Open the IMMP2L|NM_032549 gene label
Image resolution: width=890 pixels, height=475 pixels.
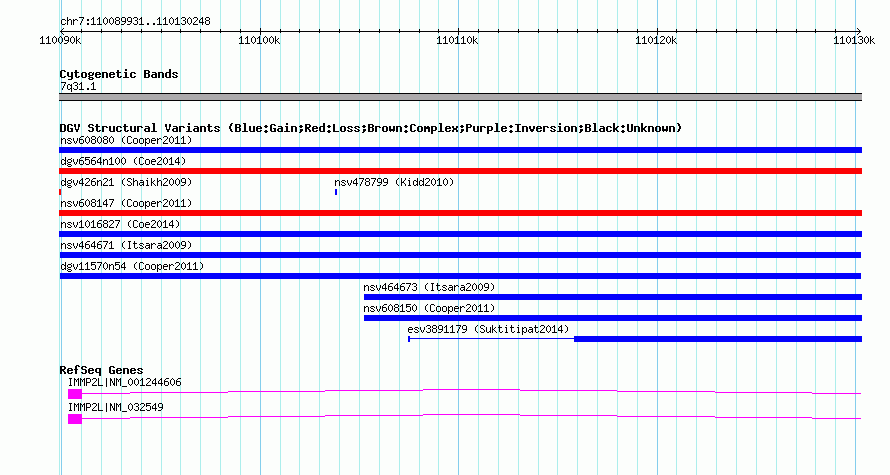pyautogui.click(x=116, y=407)
